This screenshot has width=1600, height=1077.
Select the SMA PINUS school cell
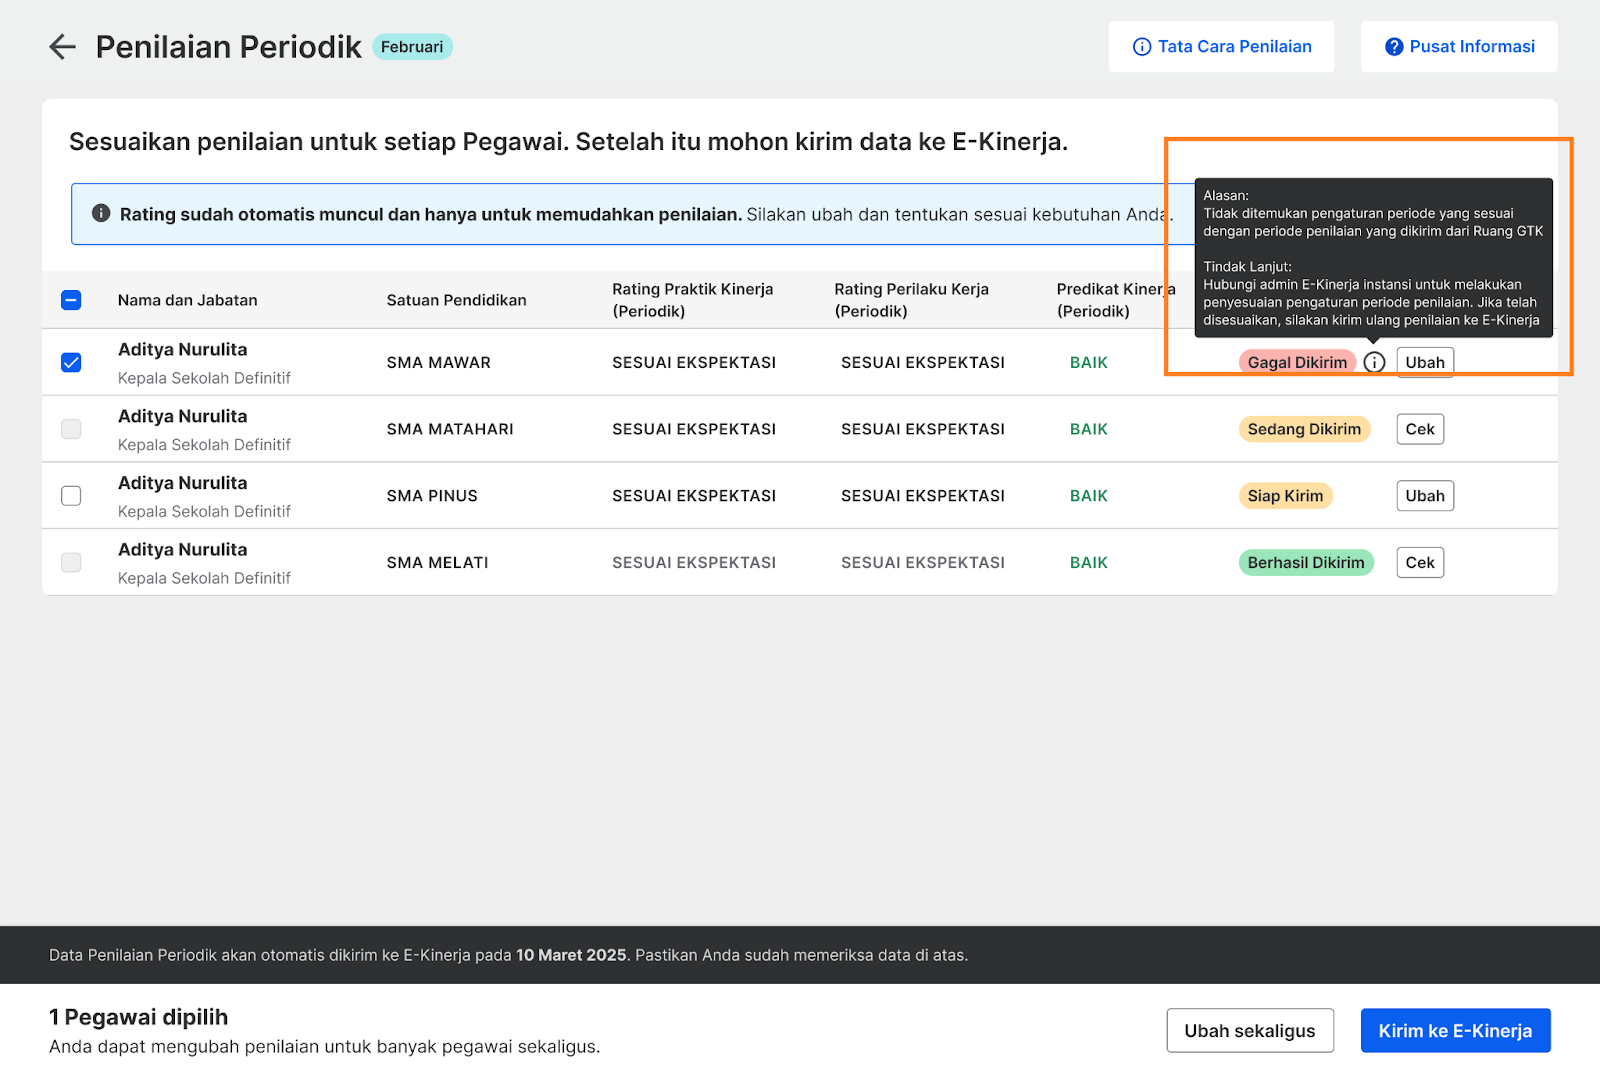[432, 496]
